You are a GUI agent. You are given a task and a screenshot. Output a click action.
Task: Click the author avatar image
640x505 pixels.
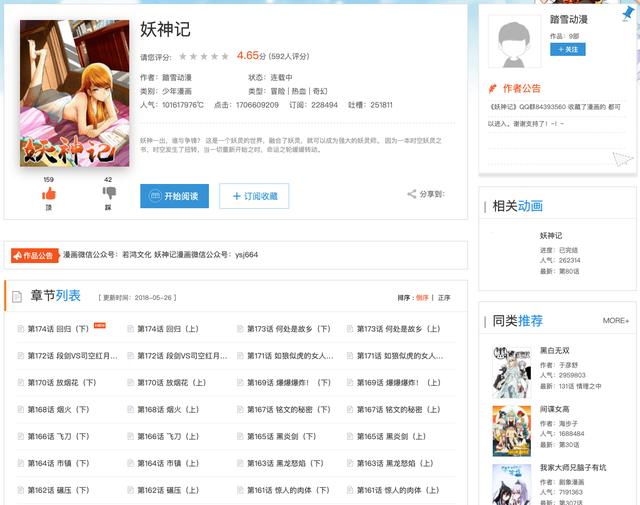click(x=514, y=42)
